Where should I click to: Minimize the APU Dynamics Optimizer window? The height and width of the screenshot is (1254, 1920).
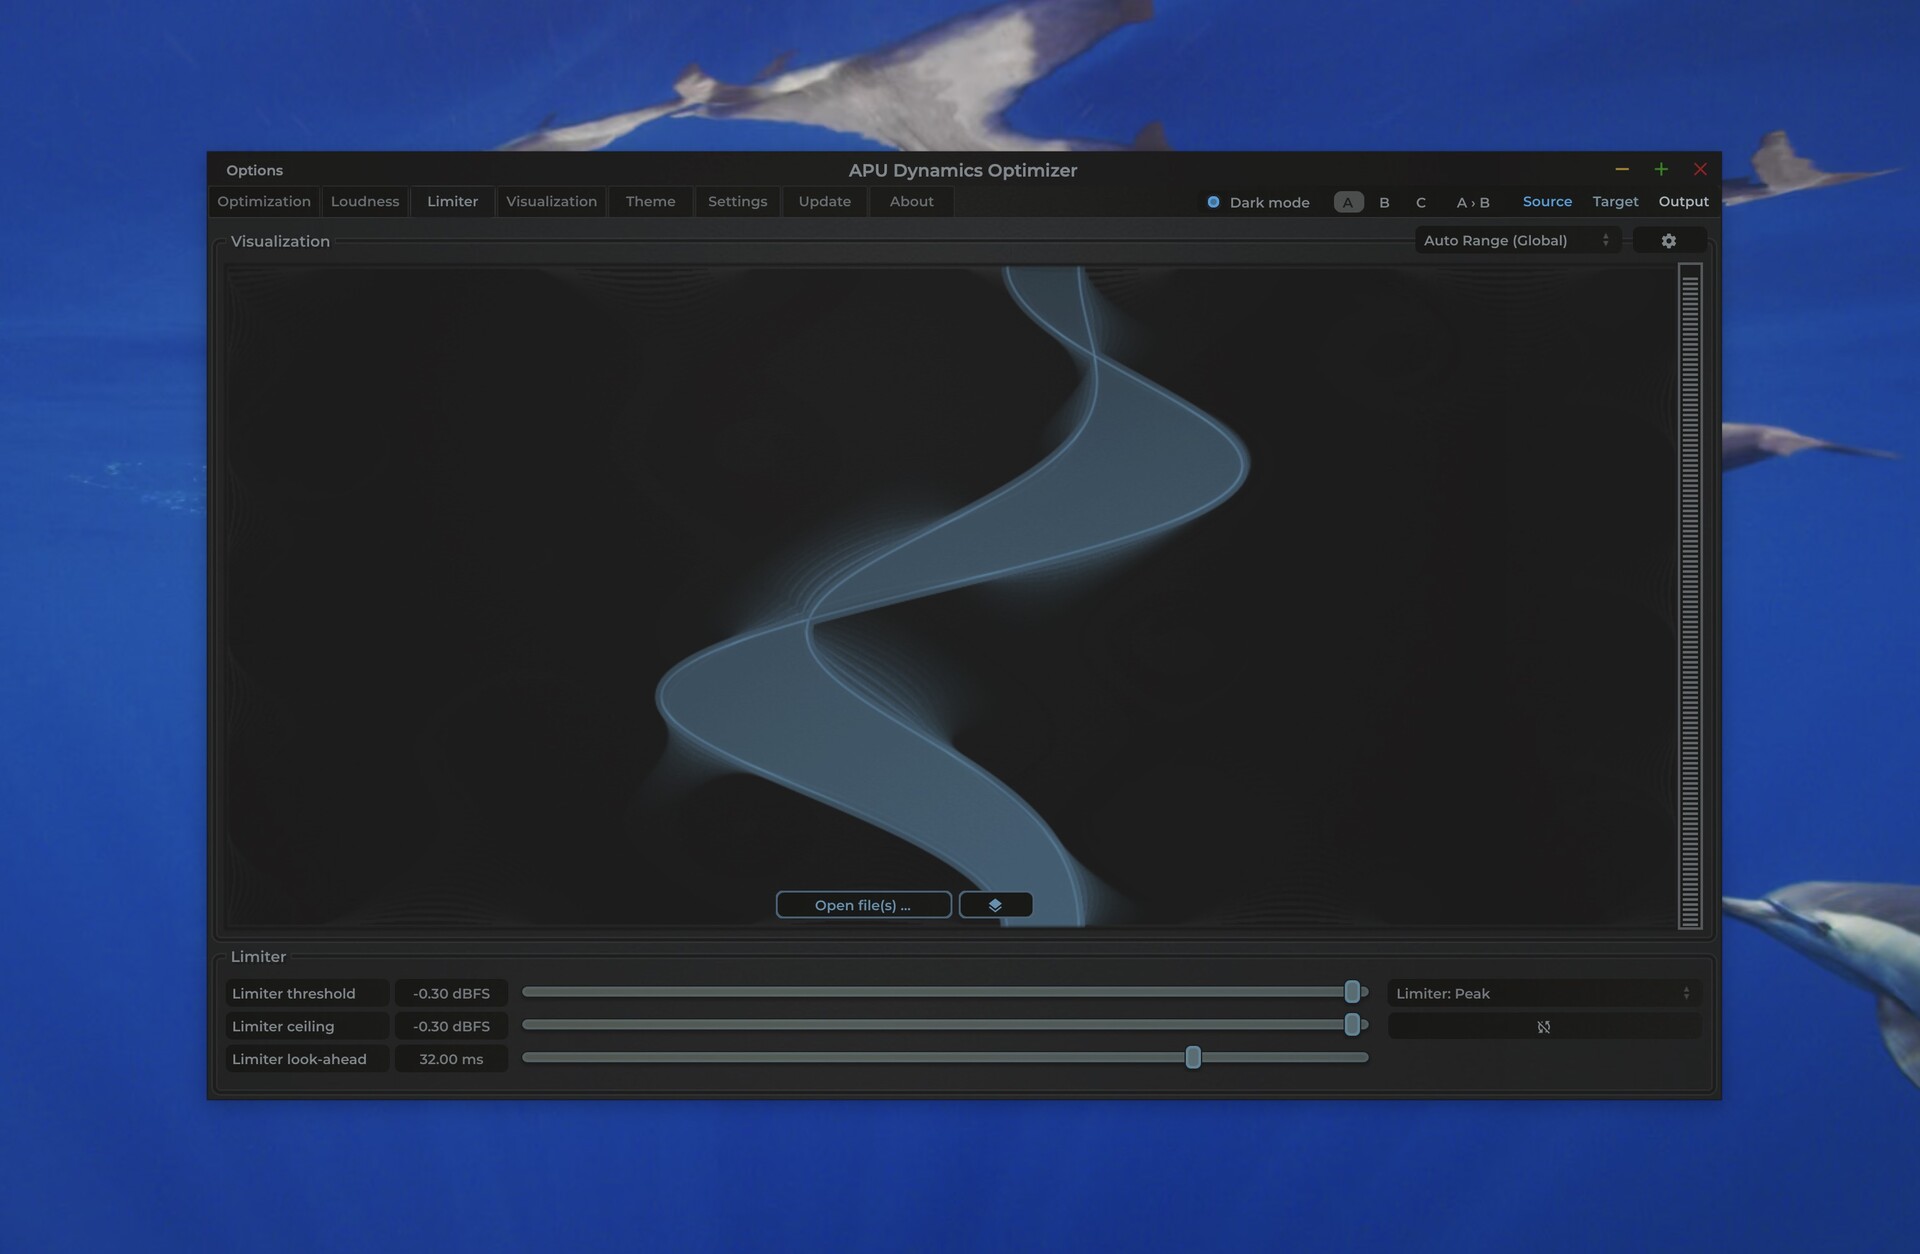pos(1622,169)
